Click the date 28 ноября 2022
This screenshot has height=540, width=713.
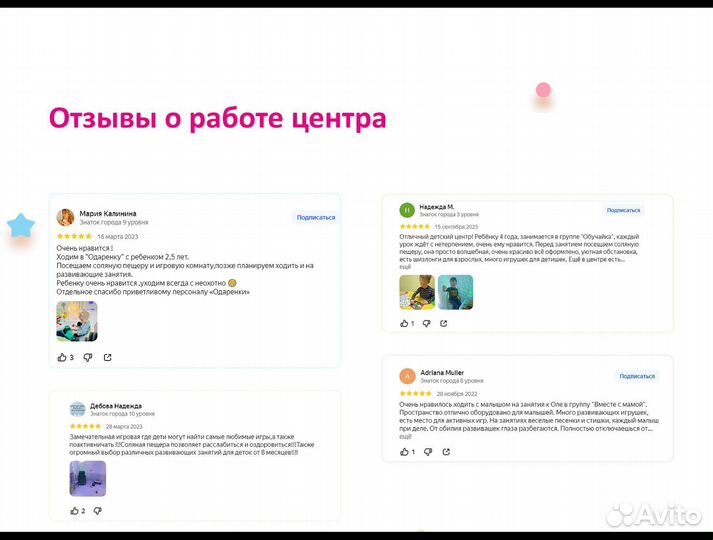tap(457, 394)
